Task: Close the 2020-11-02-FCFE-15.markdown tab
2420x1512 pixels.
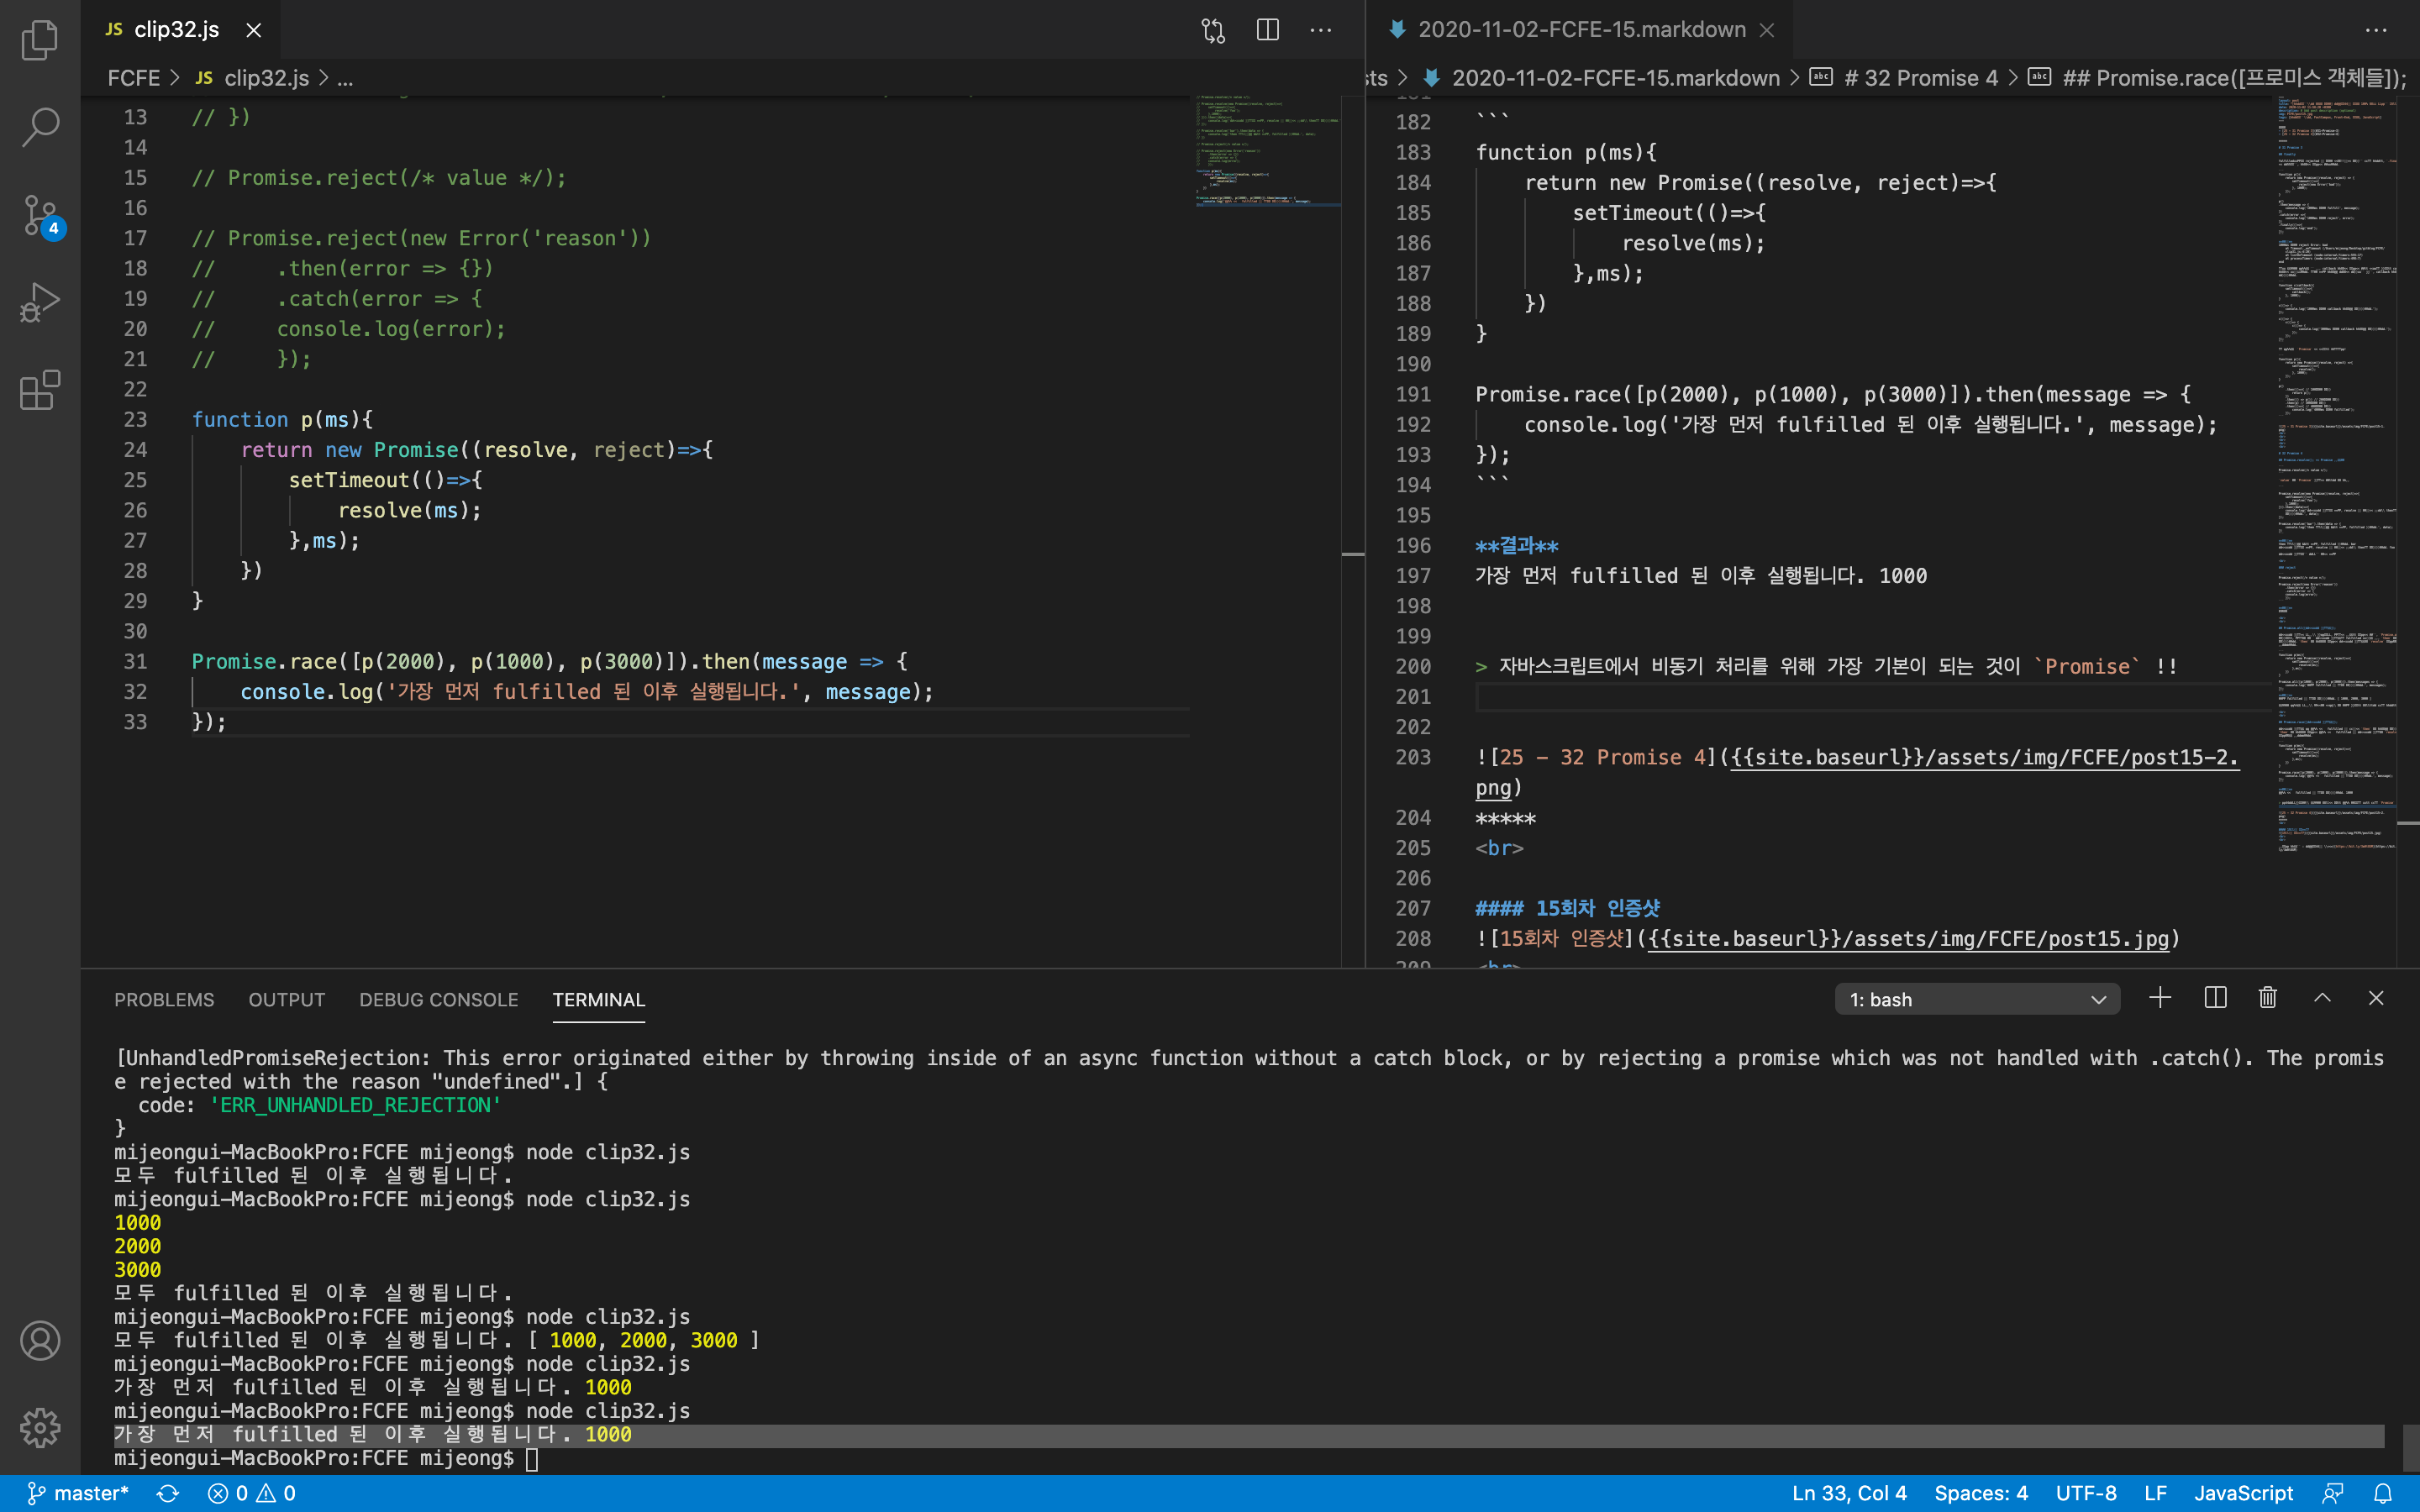Action: tap(1767, 30)
